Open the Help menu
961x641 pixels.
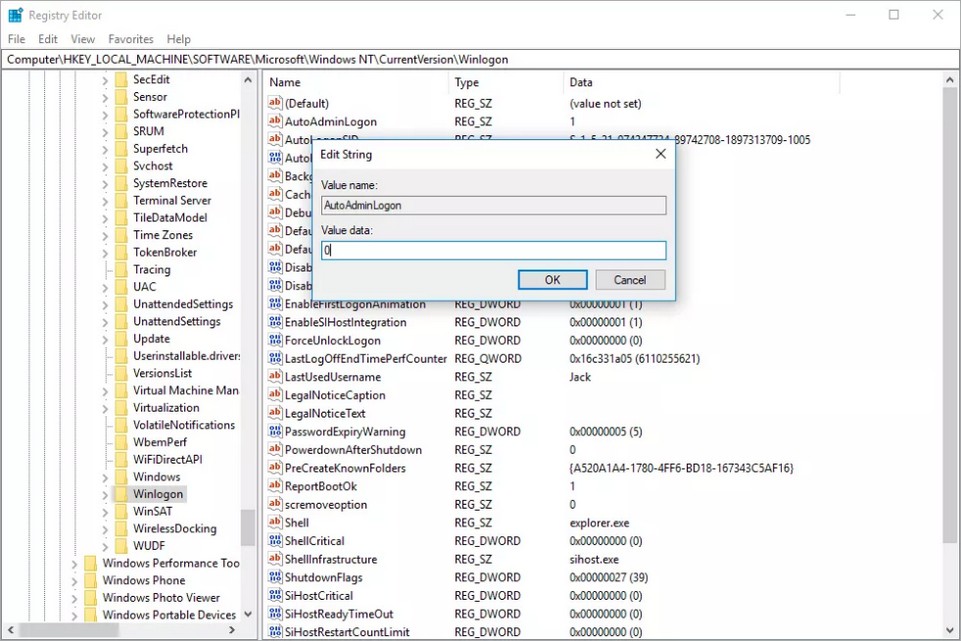tap(178, 39)
